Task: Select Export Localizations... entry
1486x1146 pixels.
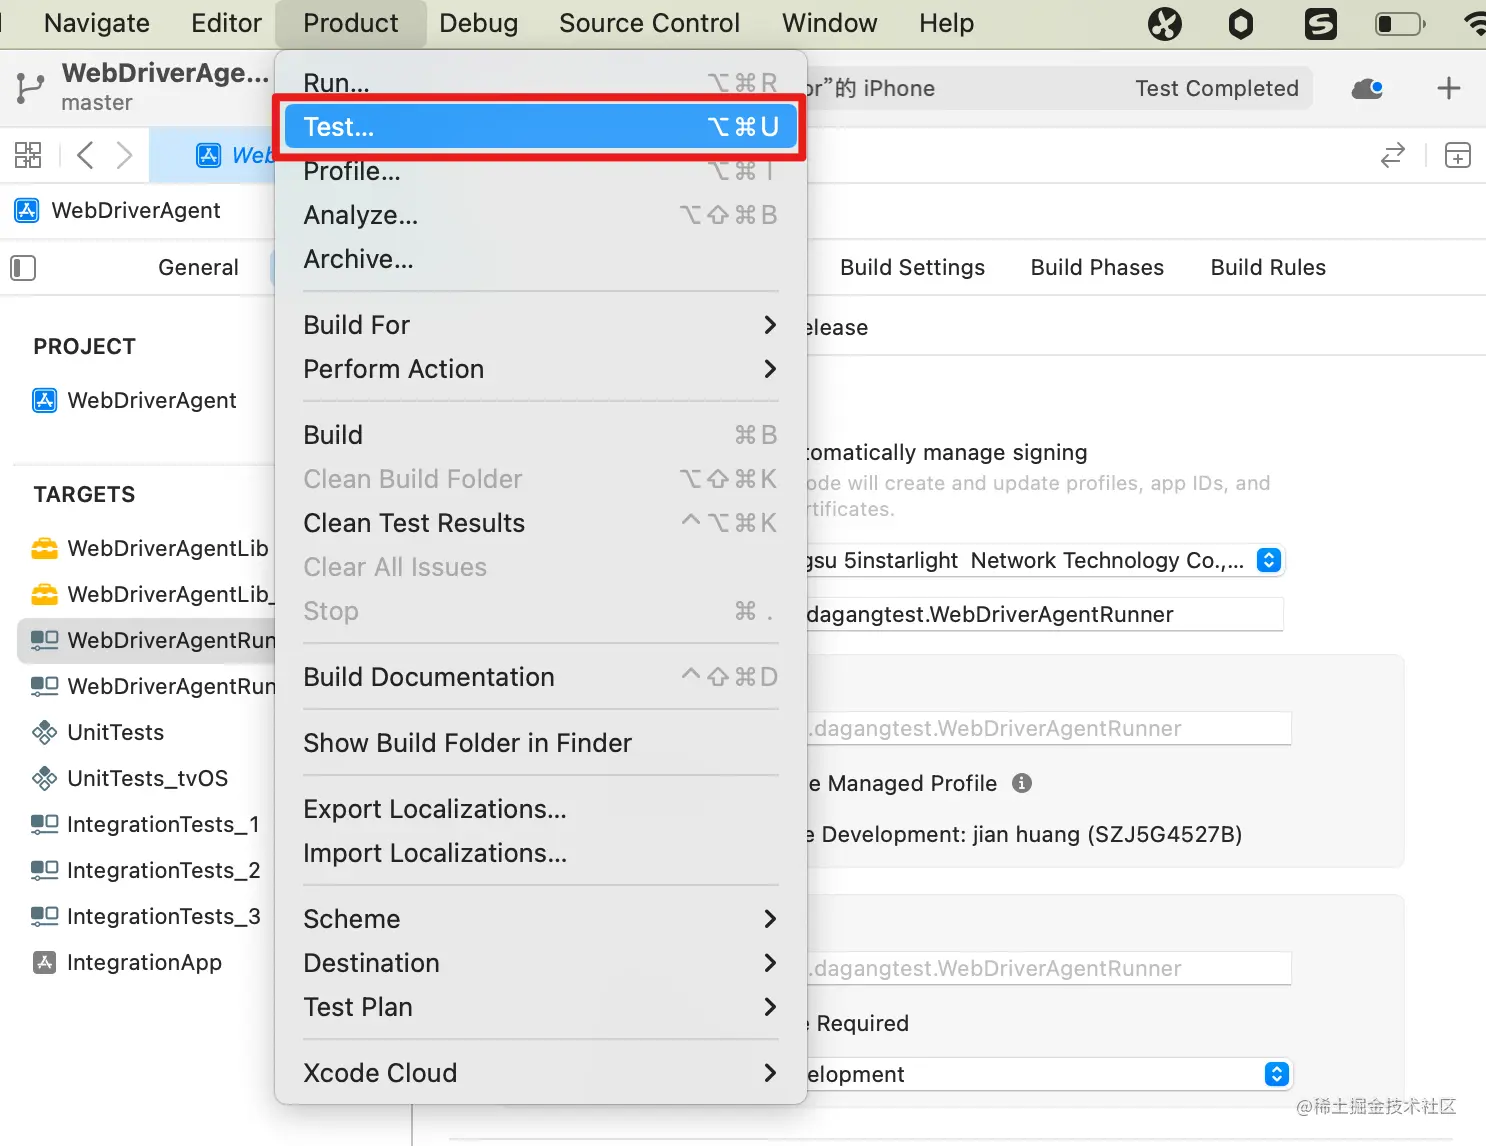Action: tap(540, 809)
